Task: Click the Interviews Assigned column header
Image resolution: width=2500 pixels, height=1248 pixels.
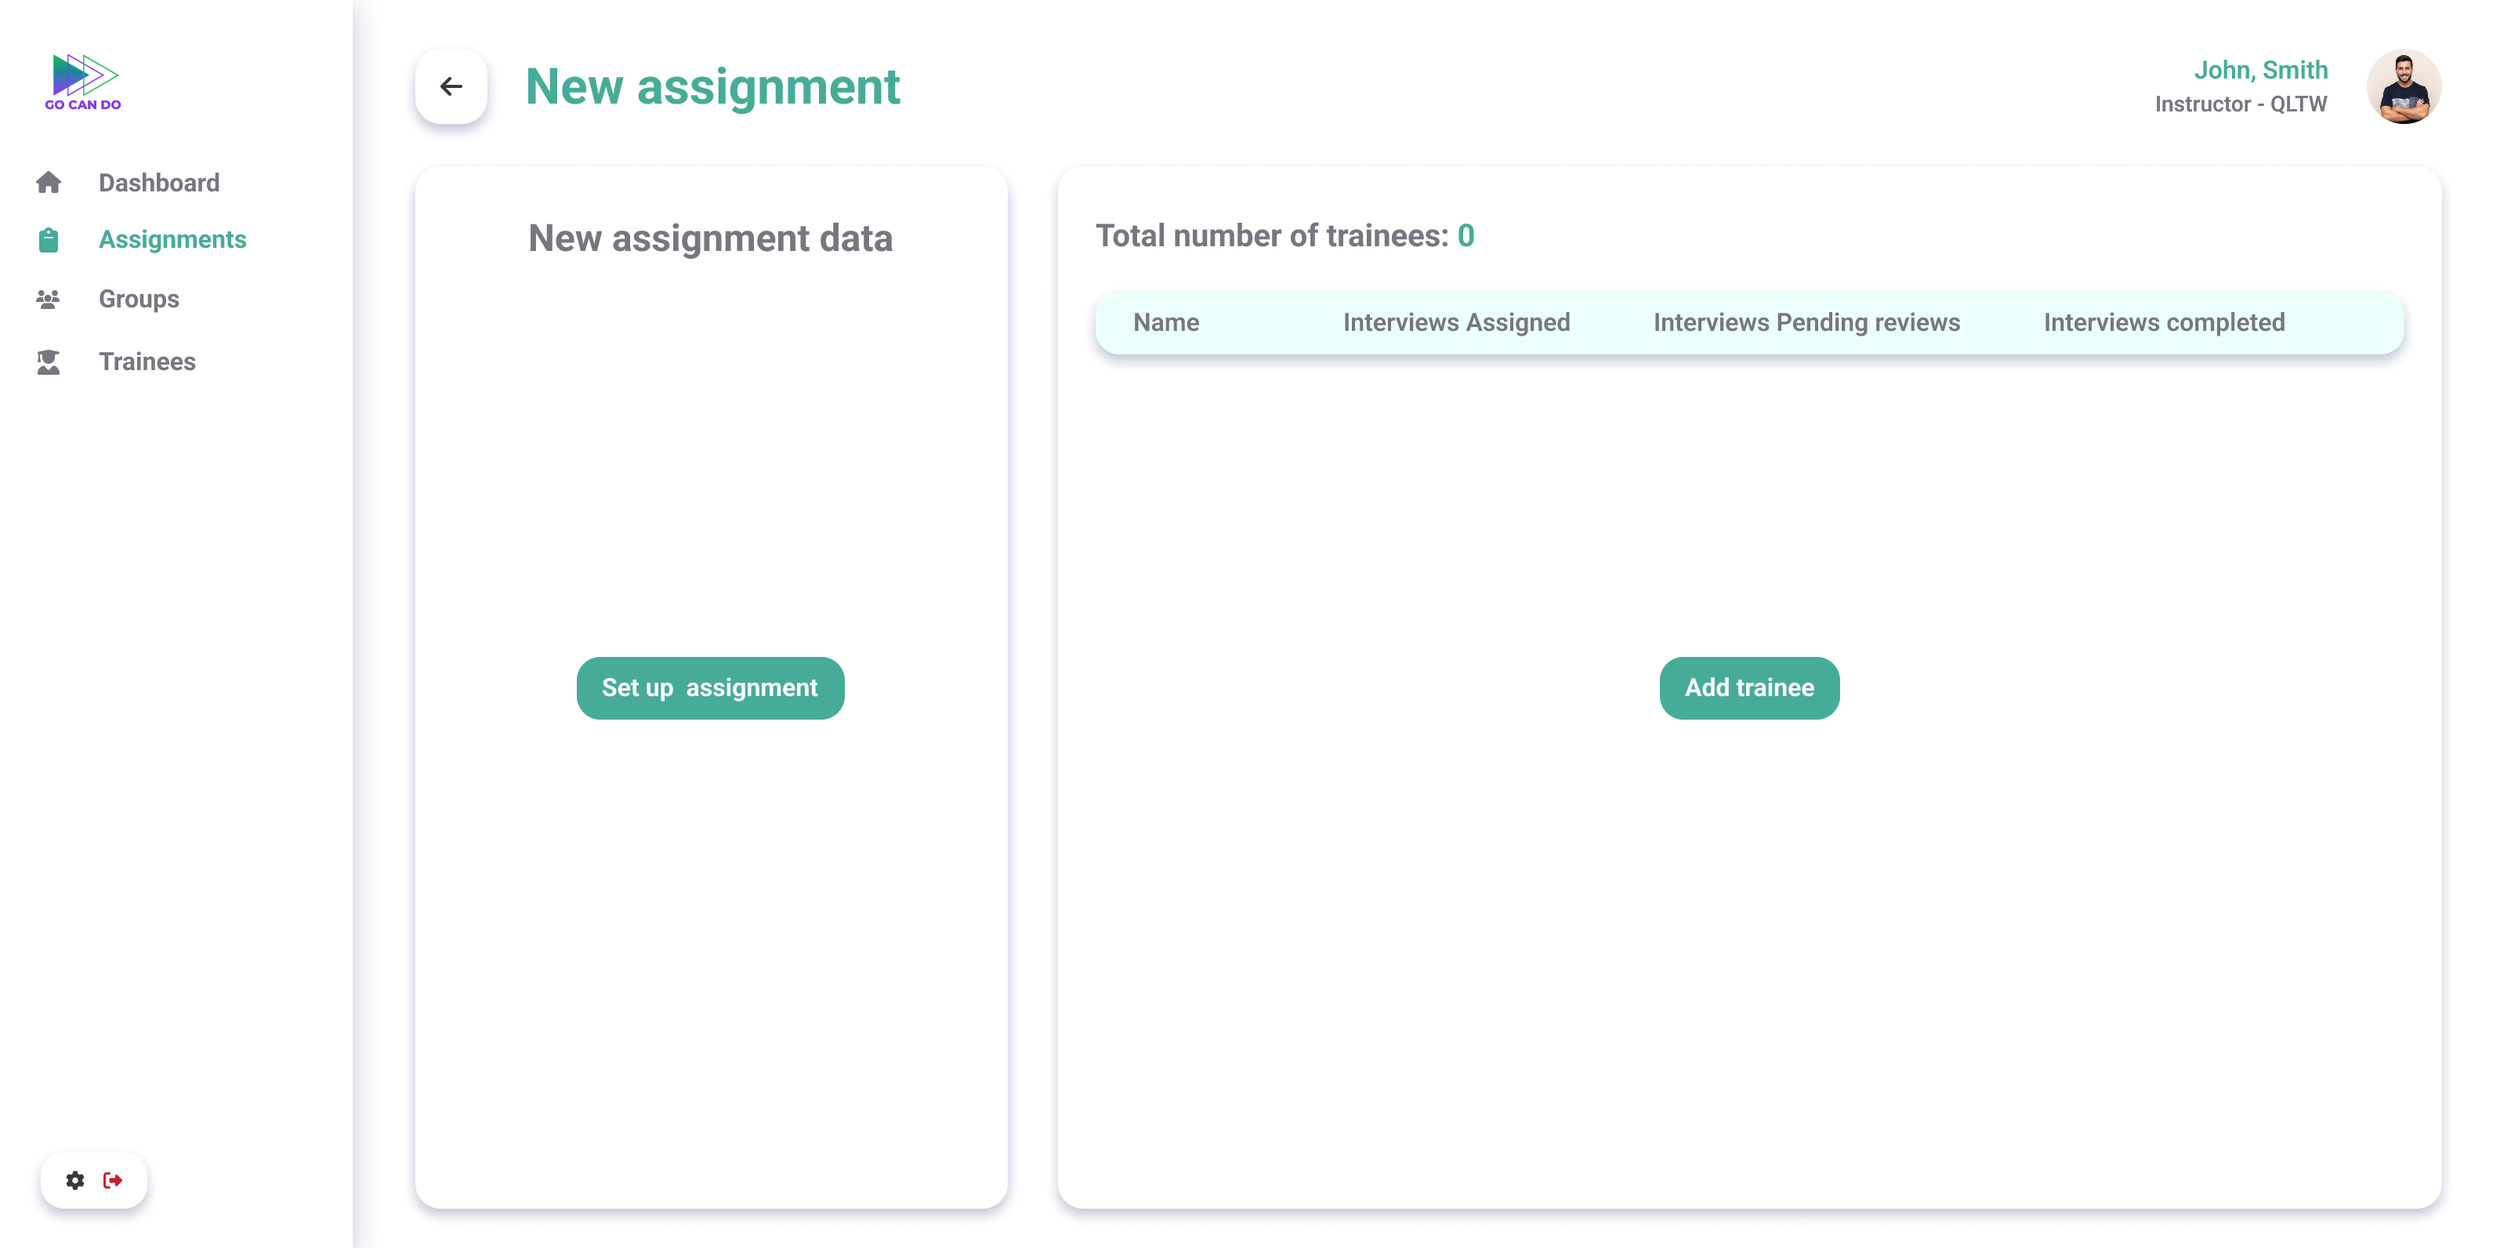Action: click(1456, 323)
